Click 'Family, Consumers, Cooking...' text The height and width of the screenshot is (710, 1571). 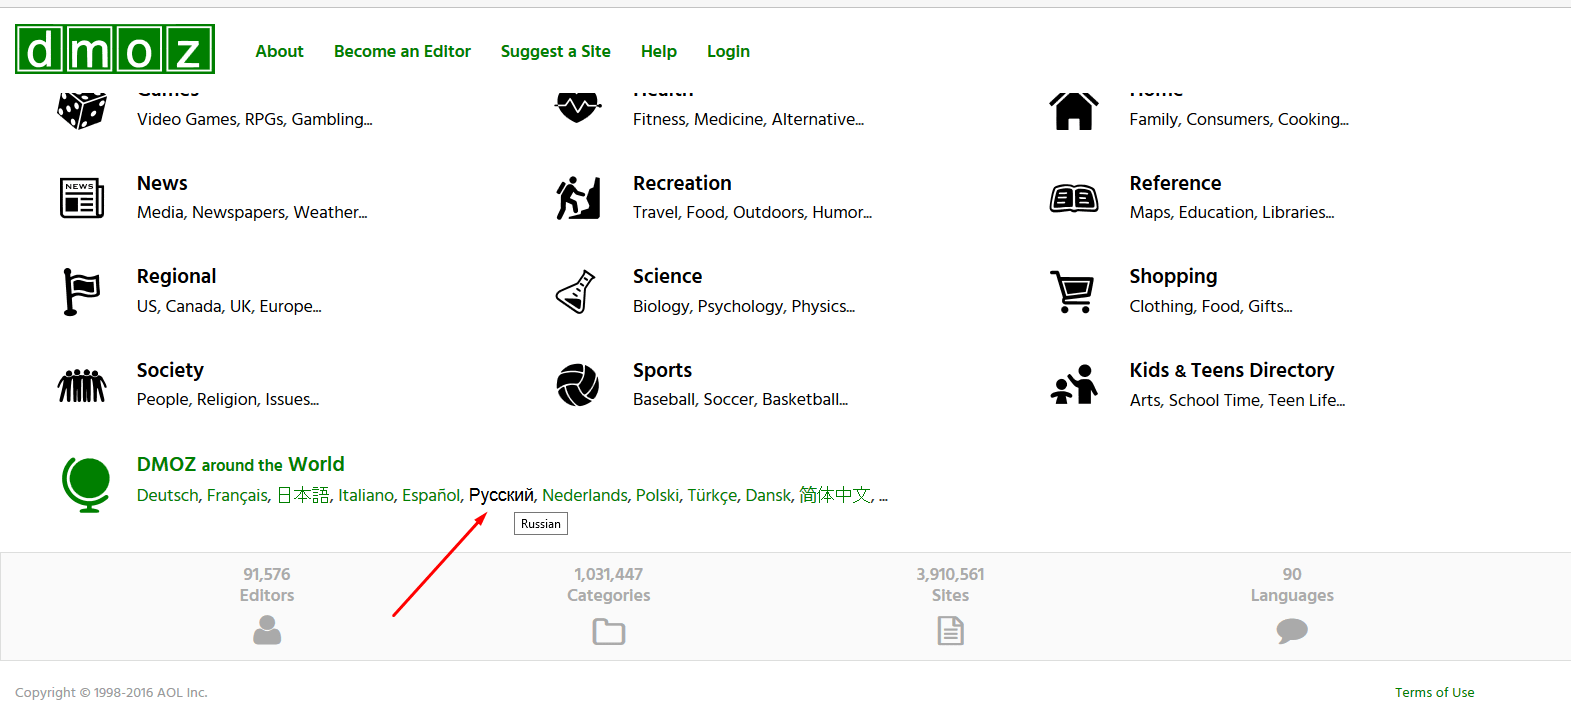coord(1239,119)
